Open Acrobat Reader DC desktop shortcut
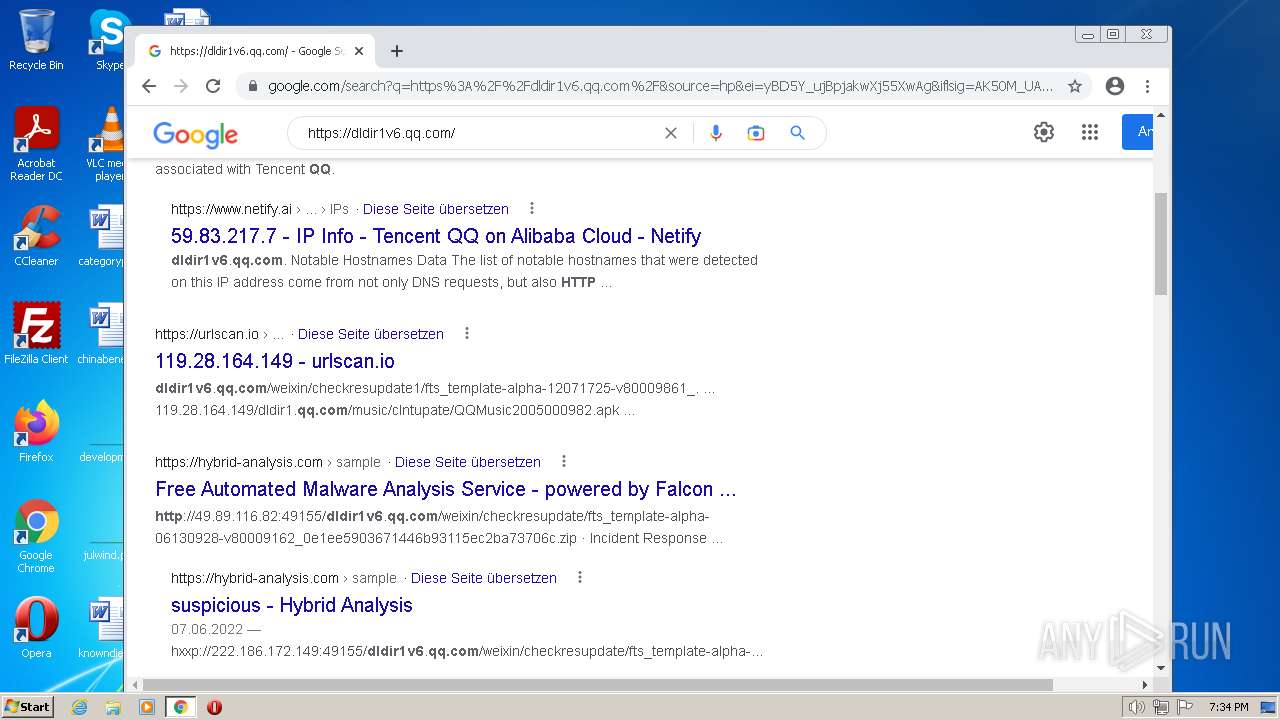 pos(36,145)
